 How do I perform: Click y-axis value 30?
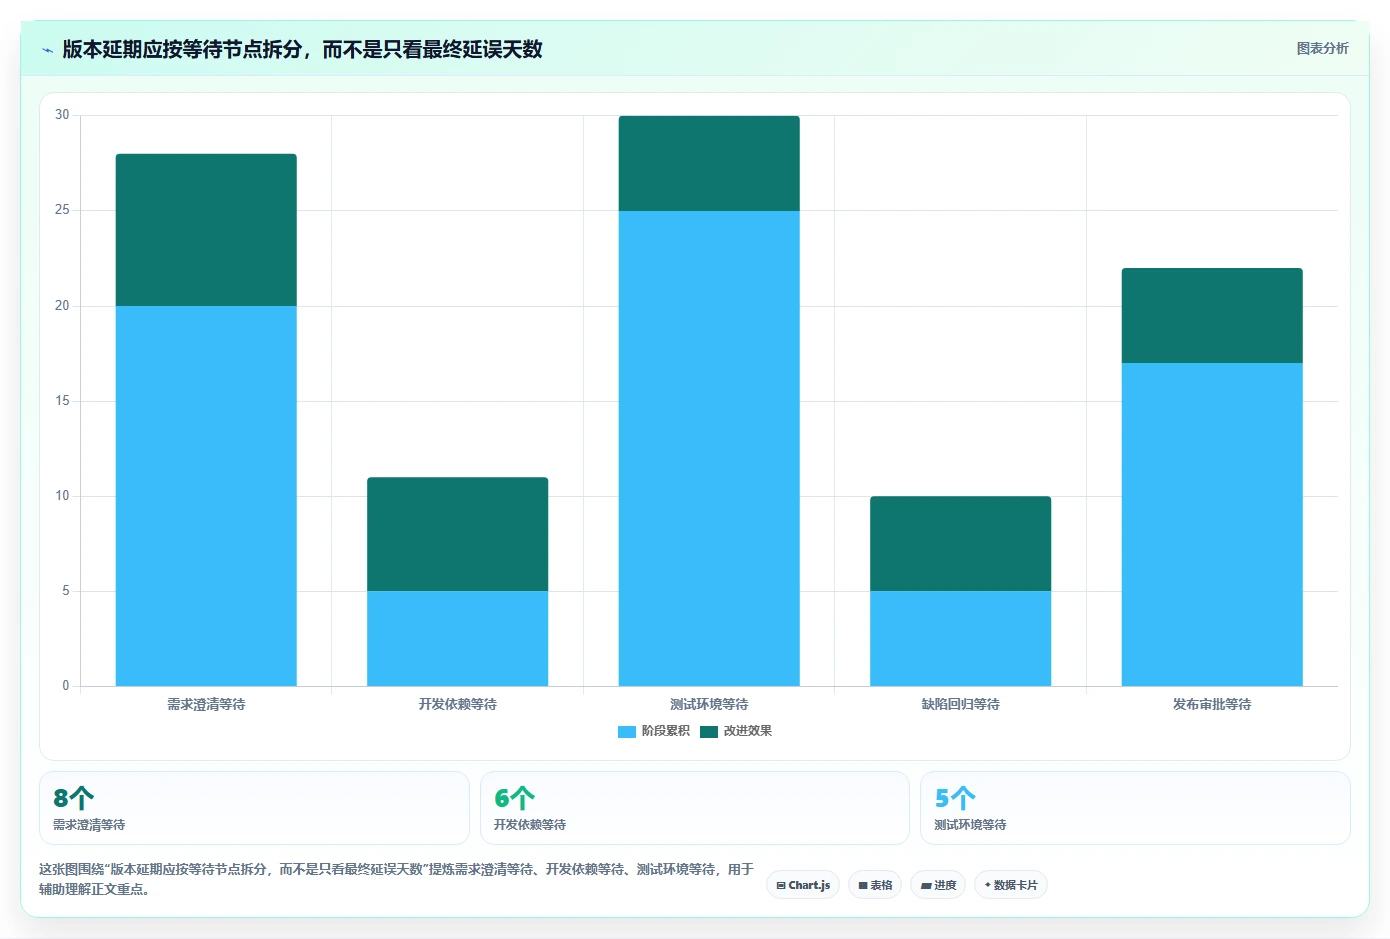coord(62,115)
